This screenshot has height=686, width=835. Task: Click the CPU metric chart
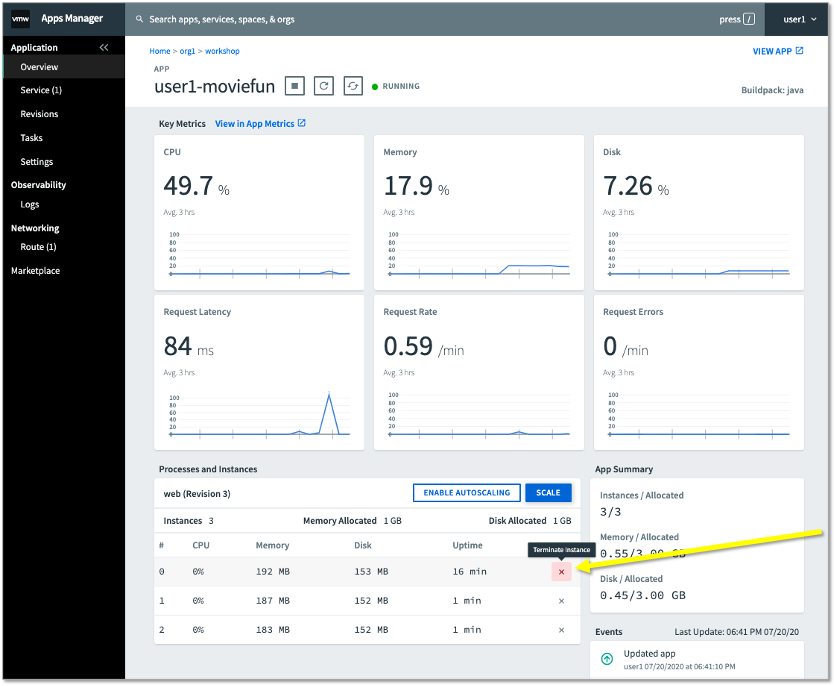[259, 254]
